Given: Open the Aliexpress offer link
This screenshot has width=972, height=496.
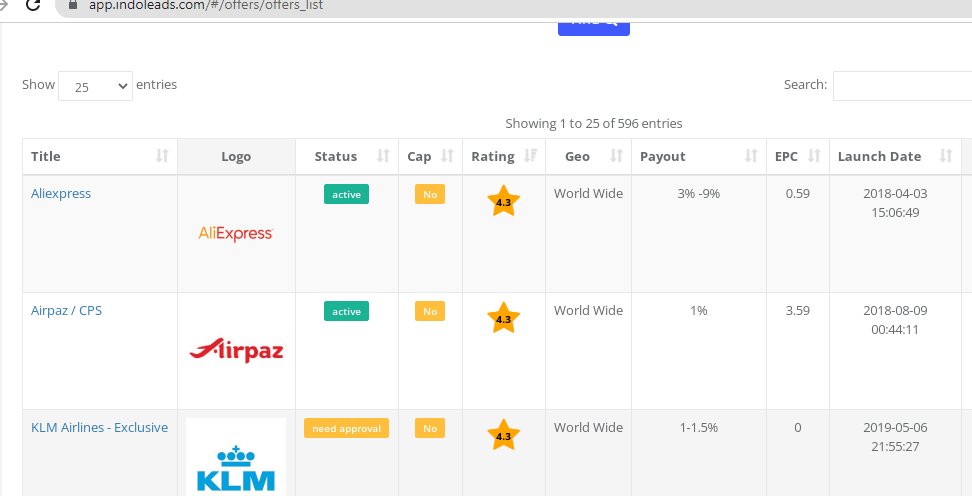Looking at the screenshot, I should (x=61, y=193).
